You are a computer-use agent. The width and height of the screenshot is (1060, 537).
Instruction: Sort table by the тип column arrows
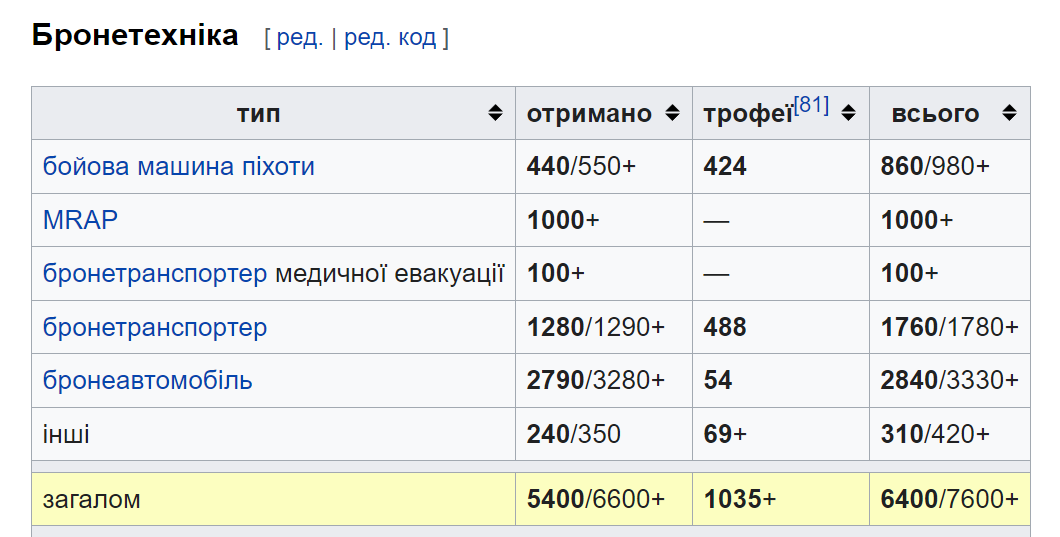pyautogui.click(x=496, y=113)
